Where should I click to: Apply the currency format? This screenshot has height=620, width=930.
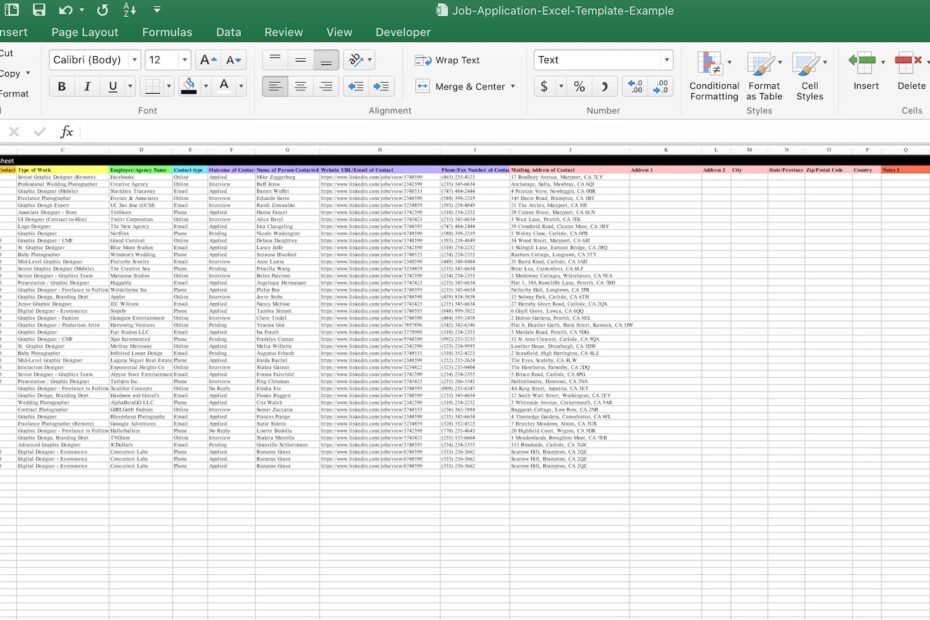point(545,87)
